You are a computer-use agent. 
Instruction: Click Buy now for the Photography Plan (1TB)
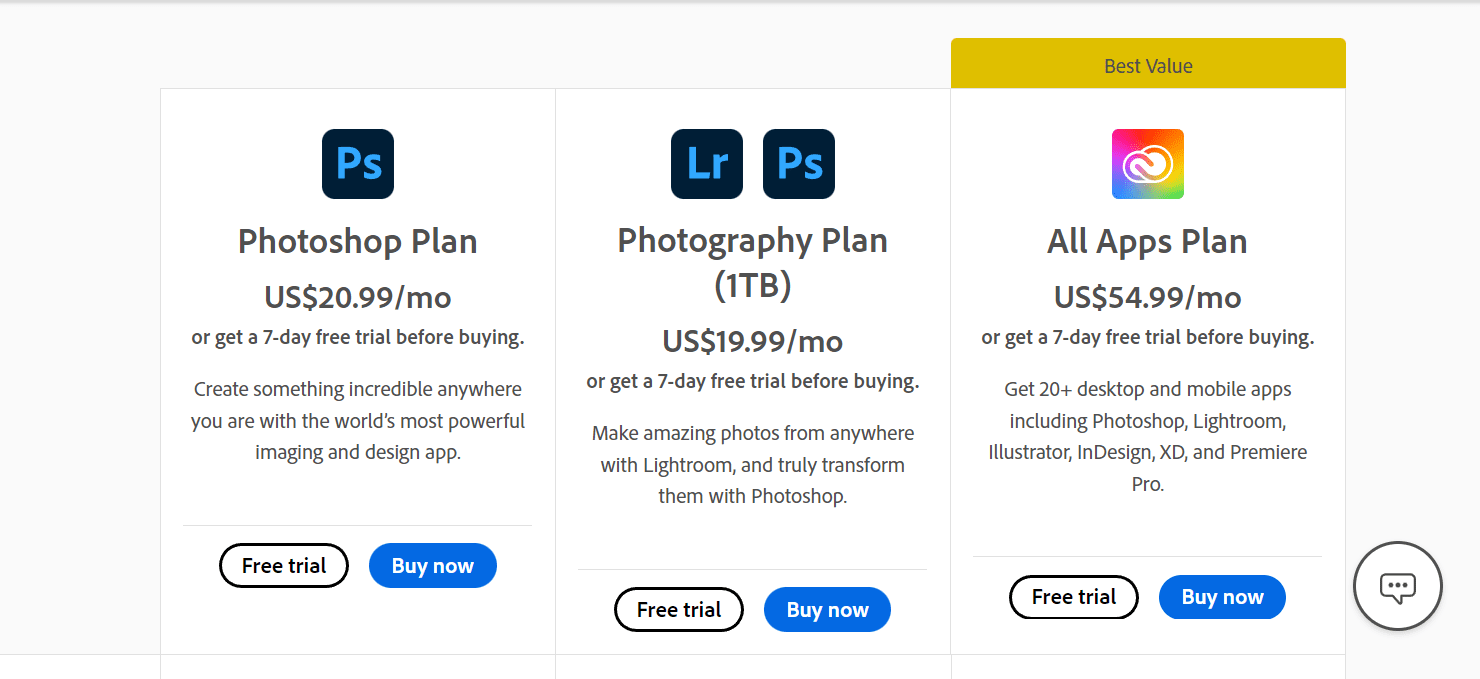pos(827,609)
